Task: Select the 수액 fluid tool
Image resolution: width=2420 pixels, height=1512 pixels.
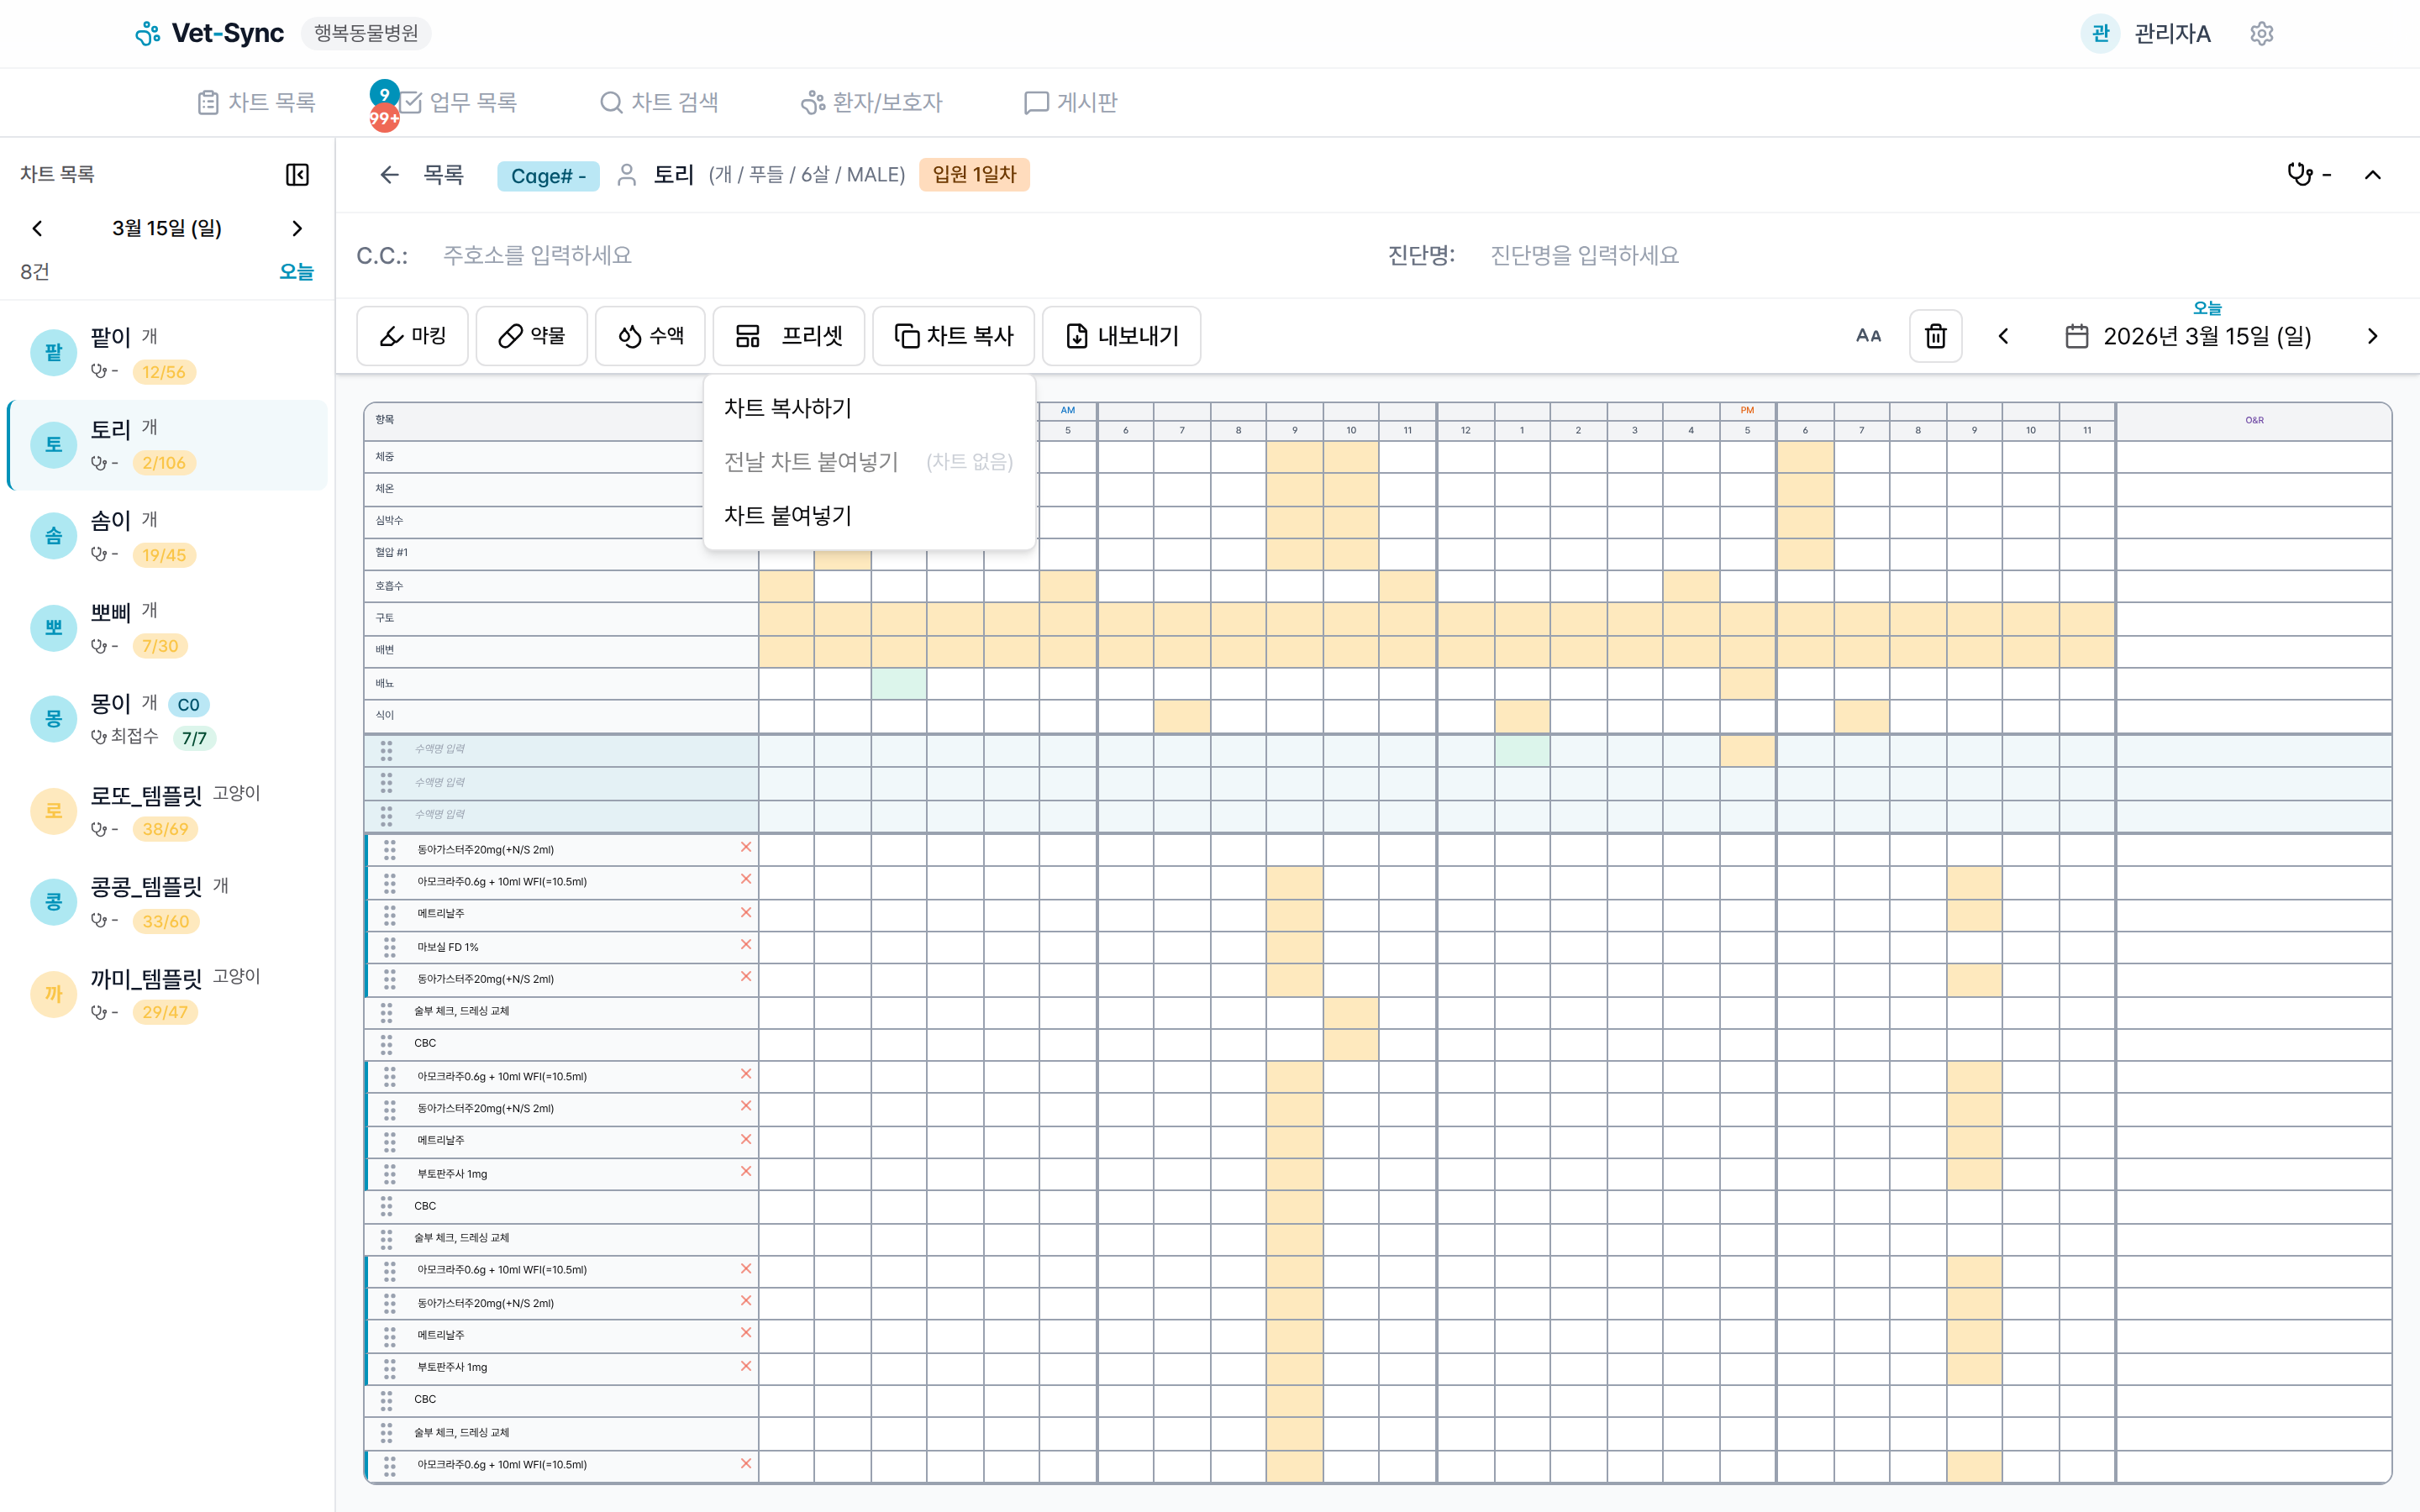Action: point(650,336)
